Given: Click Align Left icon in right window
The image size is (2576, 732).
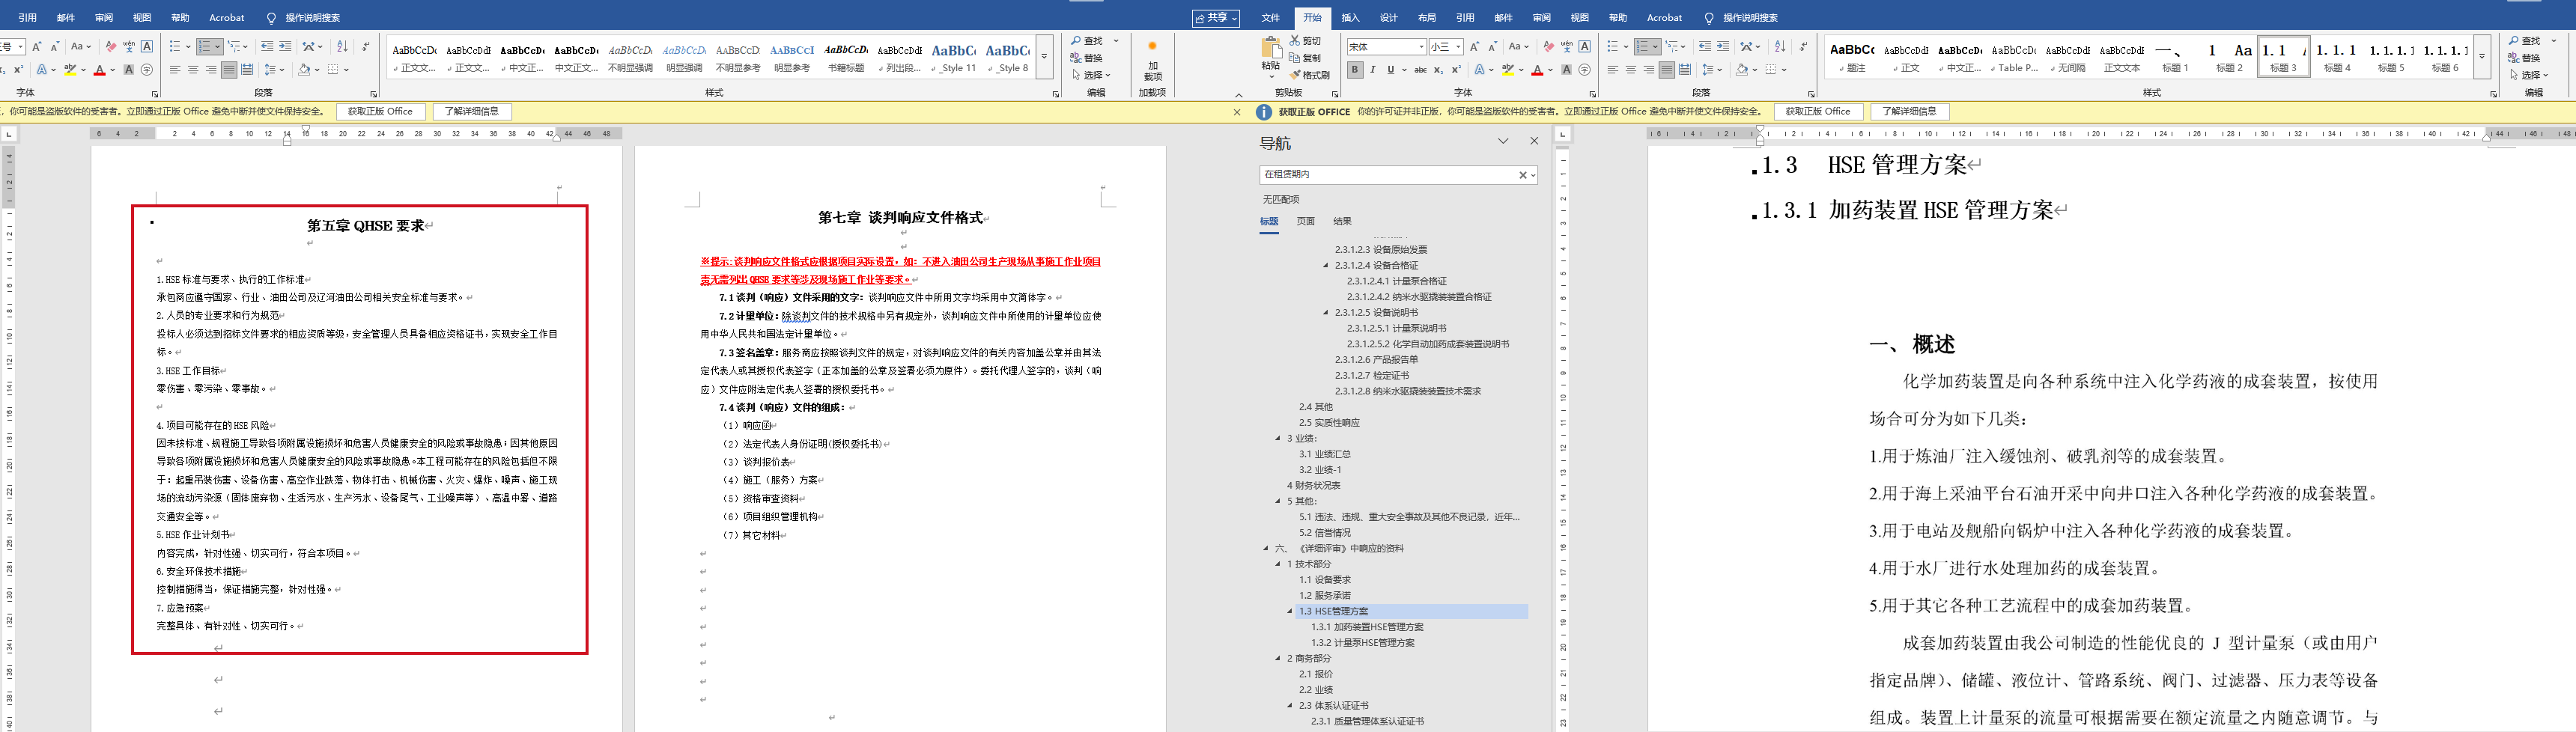Looking at the screenshot, I should click(x=1612, y=70).
